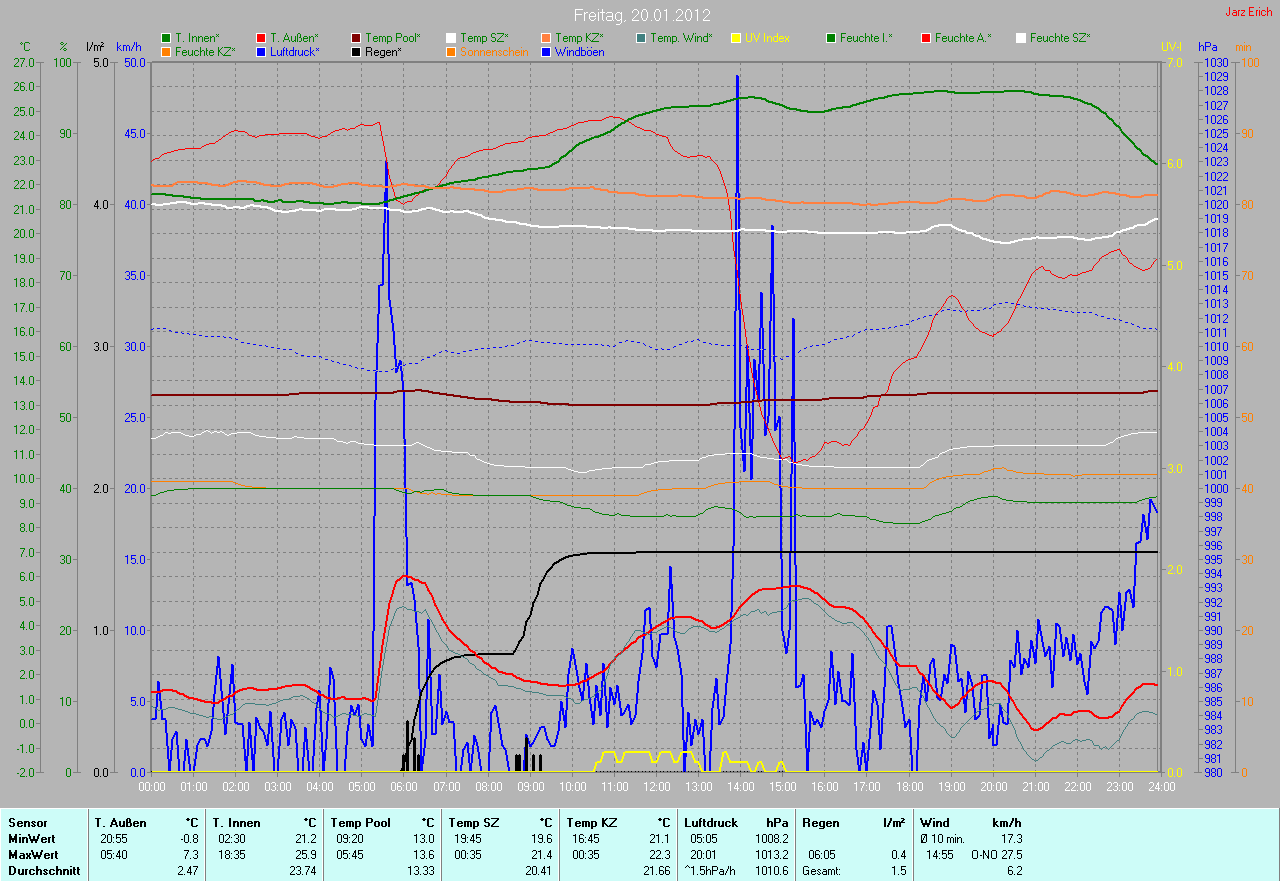
Task: Click the yellow UV Index legend square
Action: click(x=736, y=38)
